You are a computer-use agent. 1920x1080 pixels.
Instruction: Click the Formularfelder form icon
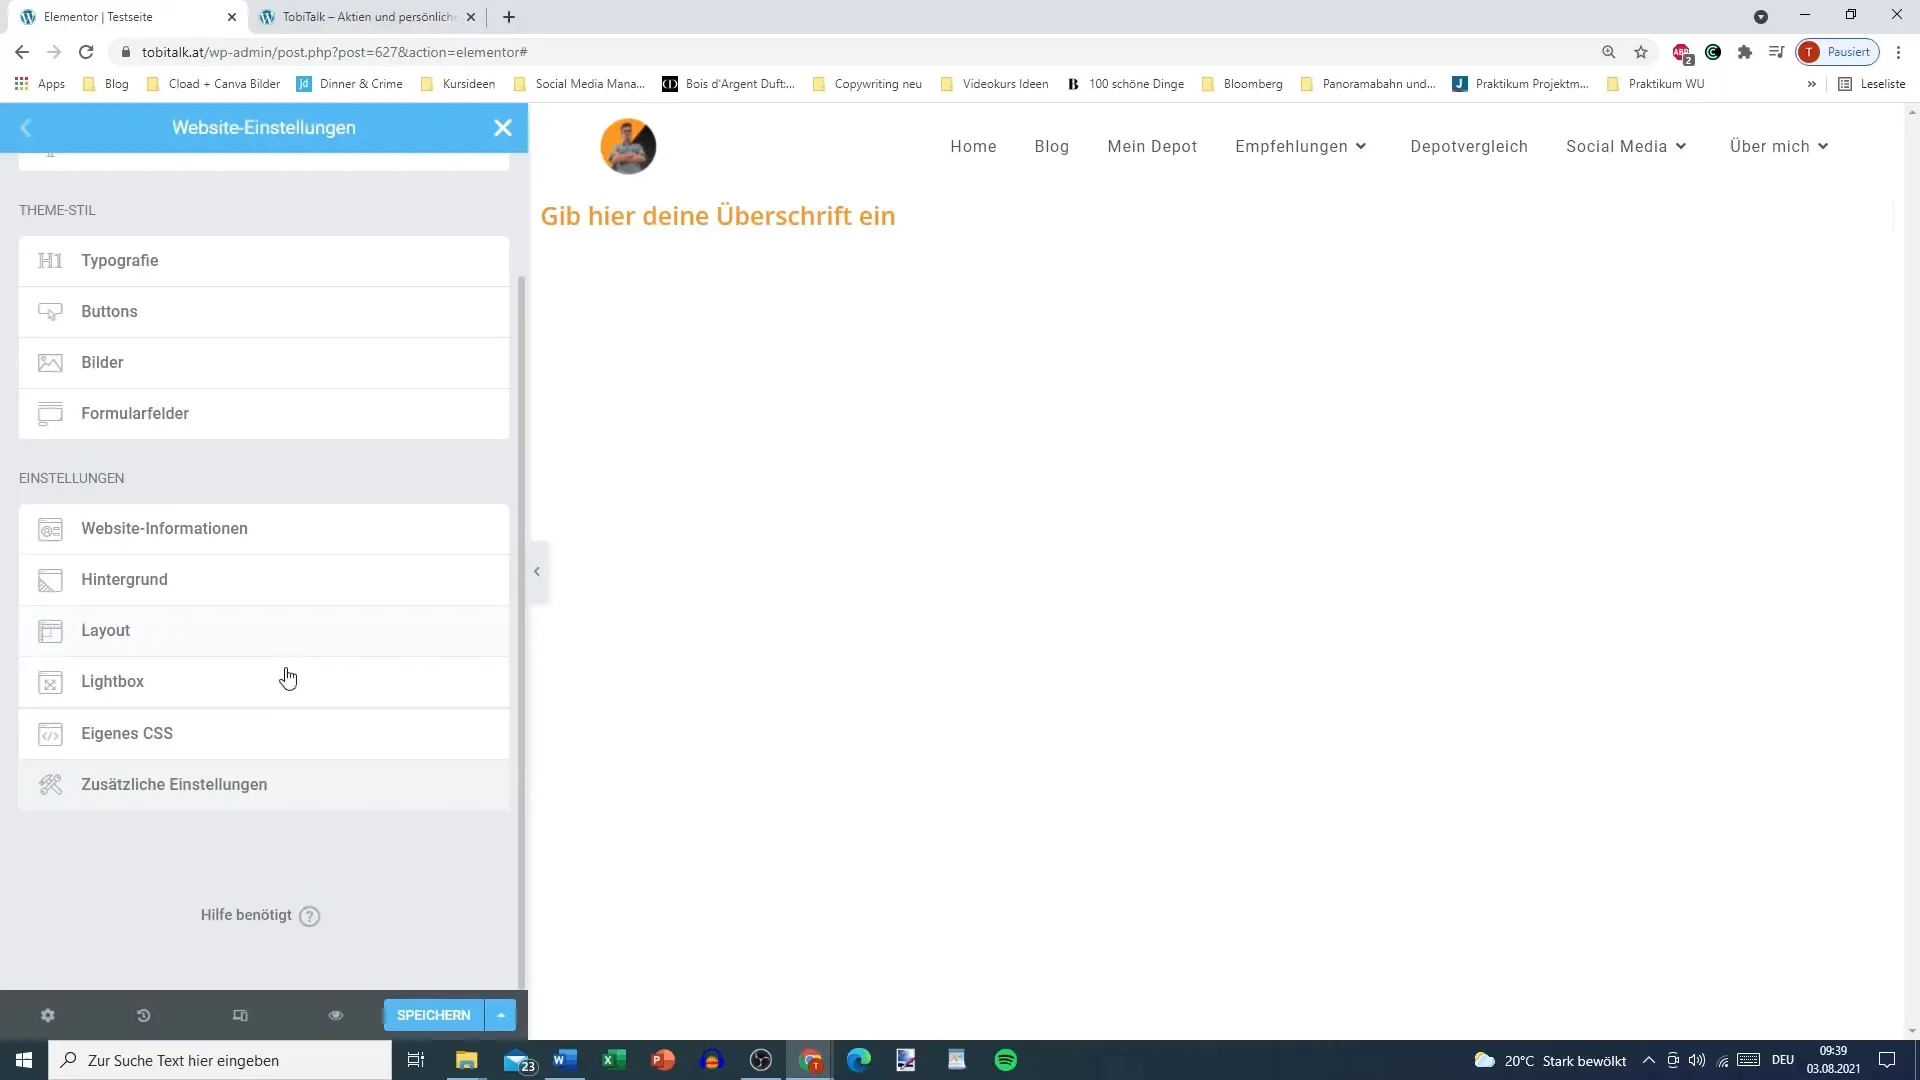pos(50,414)
